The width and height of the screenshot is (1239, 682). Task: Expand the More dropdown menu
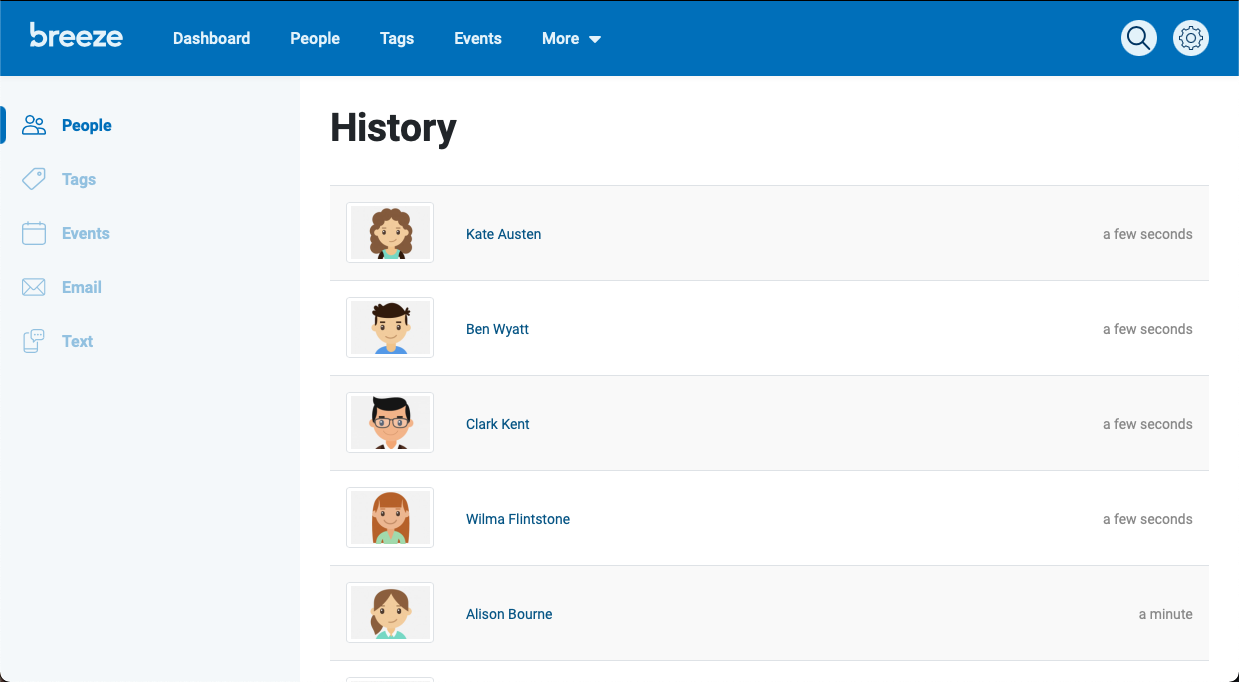(x=571, y=38)
